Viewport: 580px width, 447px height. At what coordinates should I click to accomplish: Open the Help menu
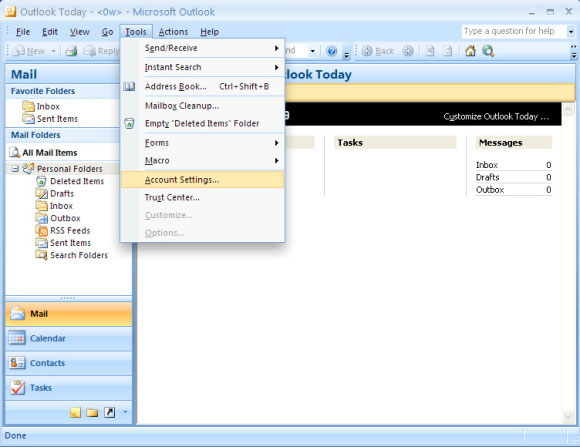click(x=209, y=32)
